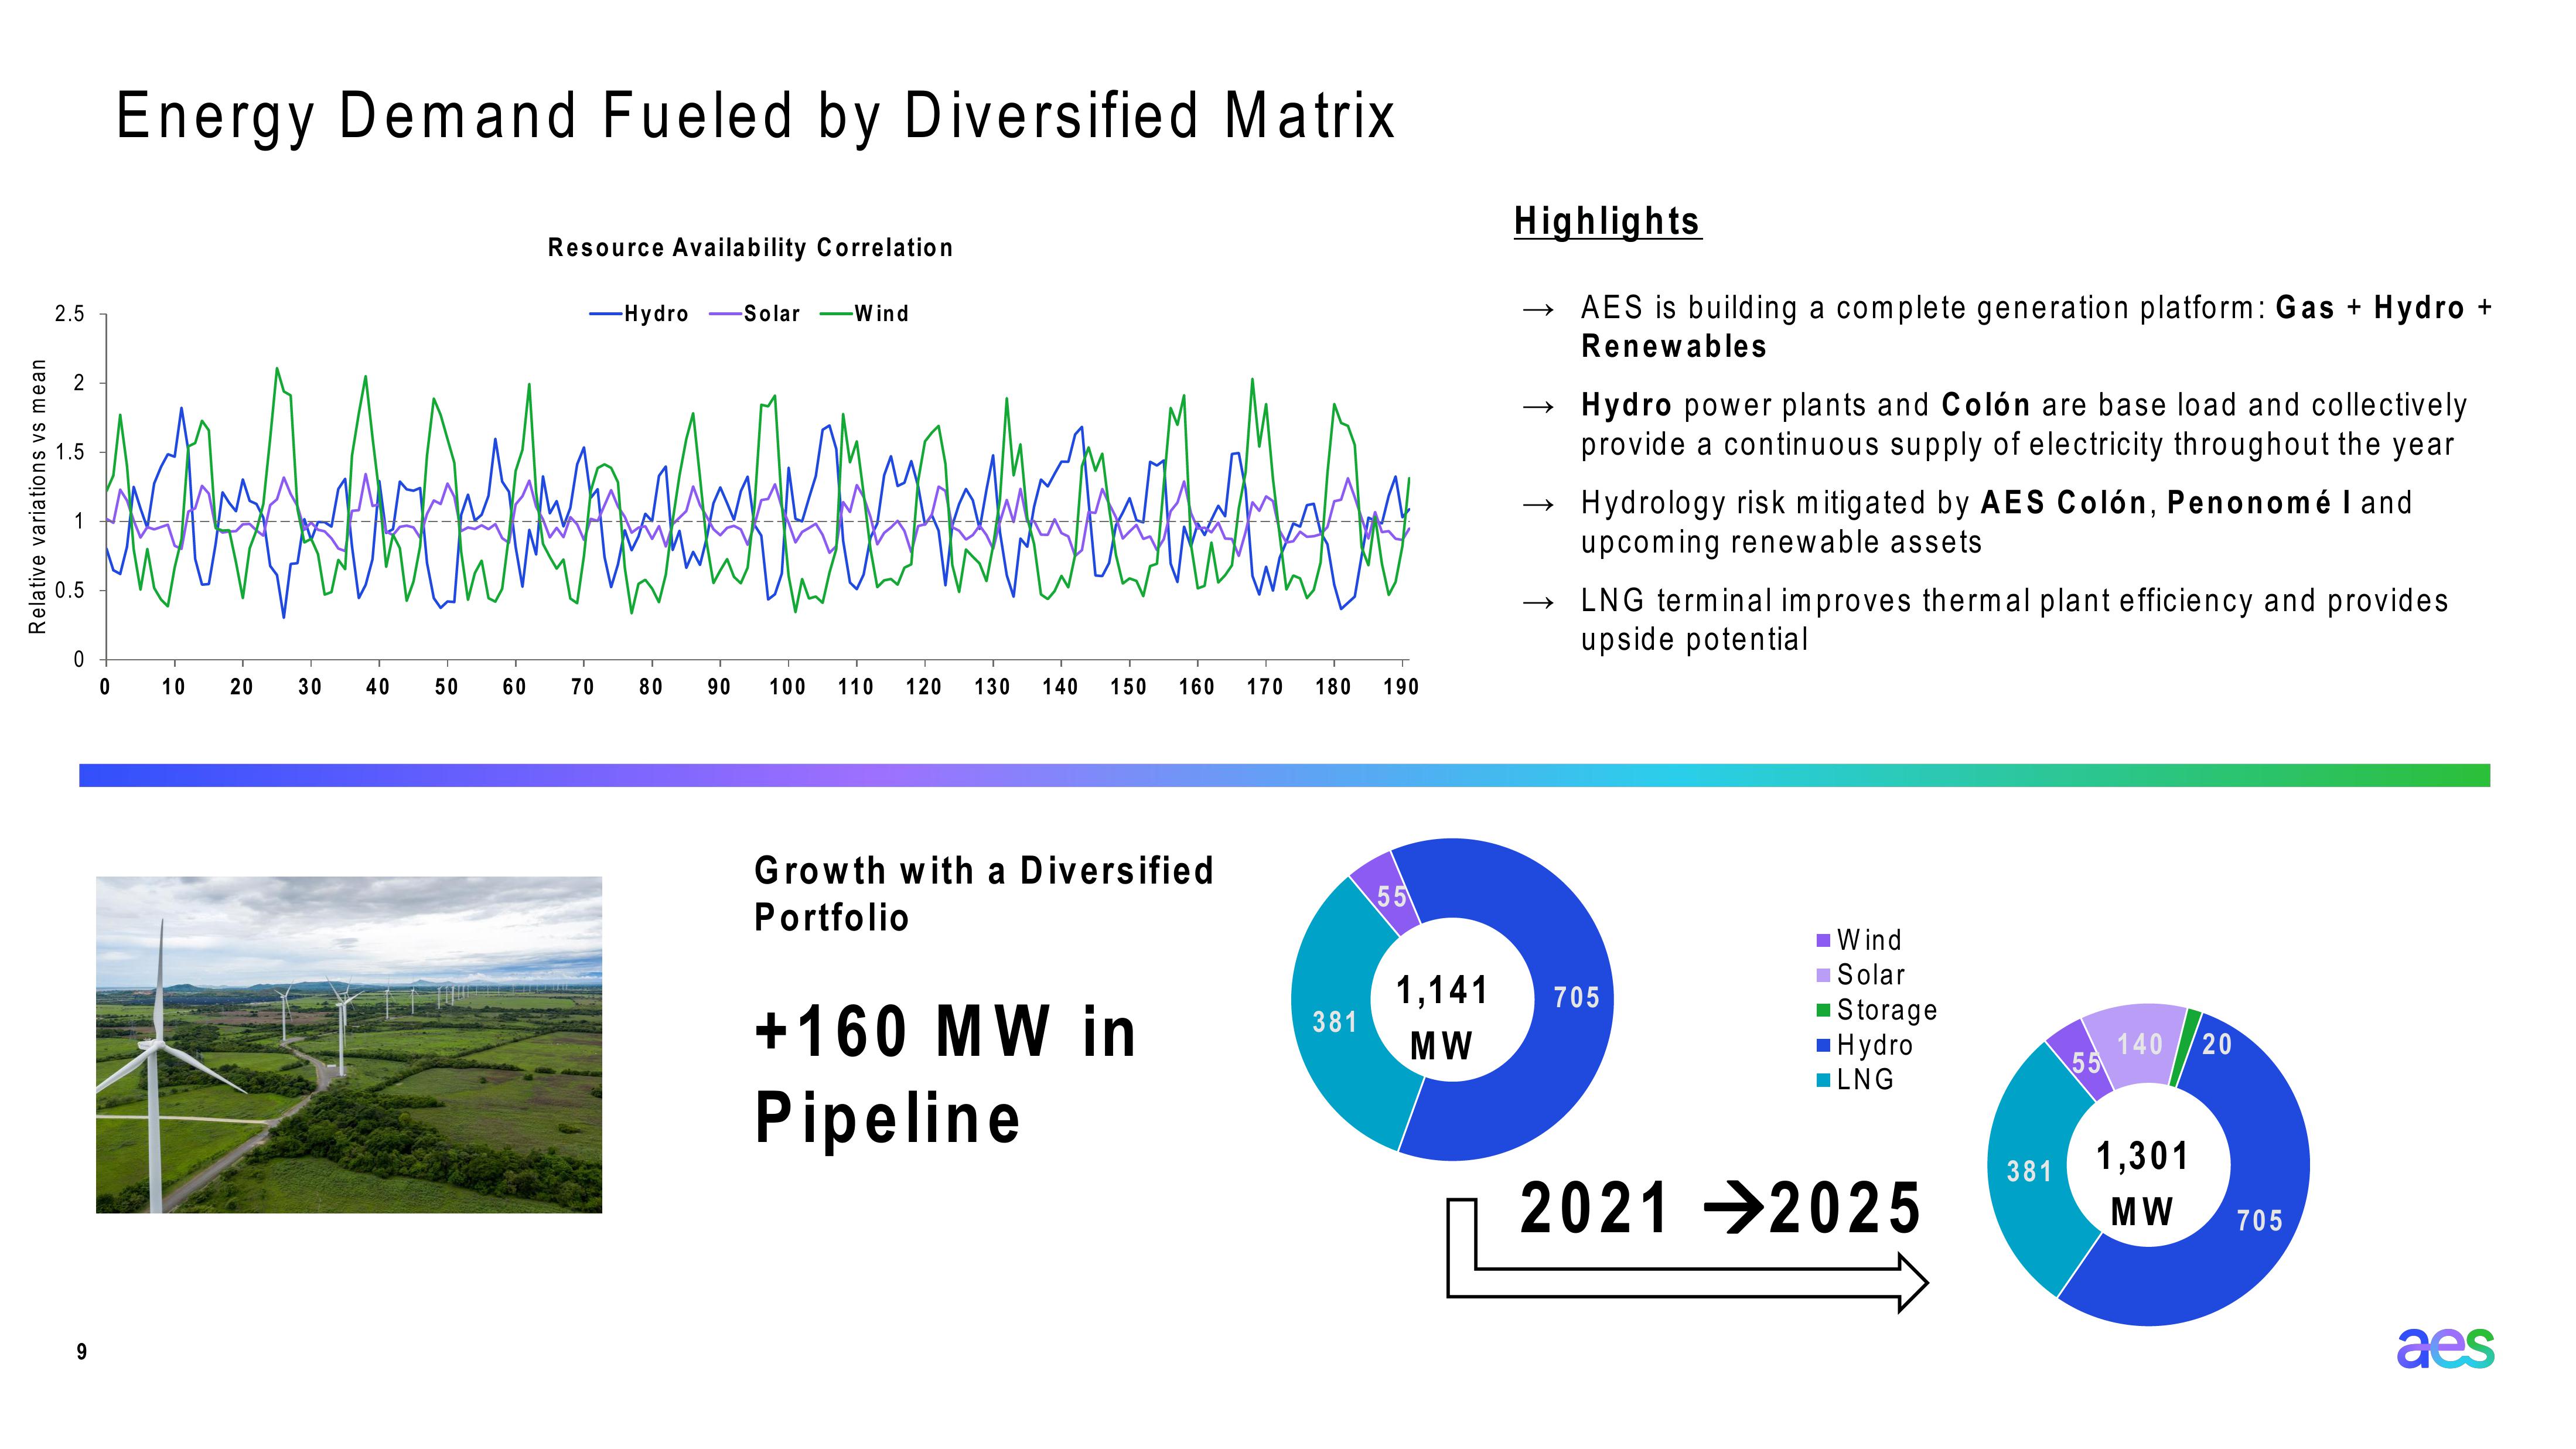Click 'Growth with a Diversified Portfolio' heading
The image size is (2576, 1449).
[x=984, y=894]
